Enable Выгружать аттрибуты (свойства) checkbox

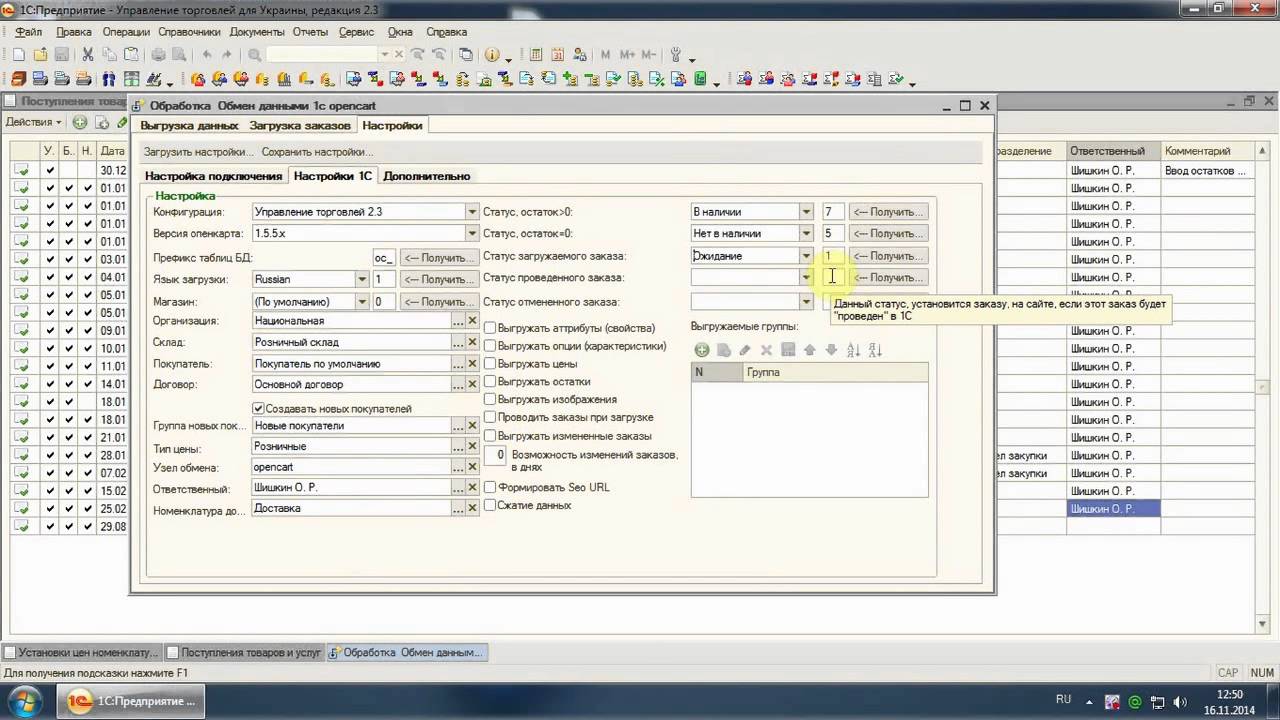pos(490,328)
